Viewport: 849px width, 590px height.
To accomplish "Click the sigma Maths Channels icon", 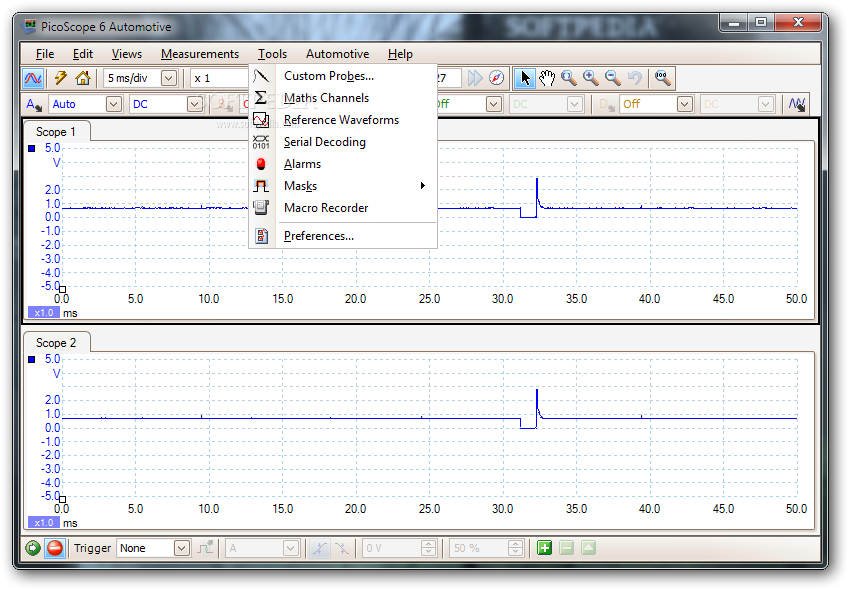I will (261, 98).
